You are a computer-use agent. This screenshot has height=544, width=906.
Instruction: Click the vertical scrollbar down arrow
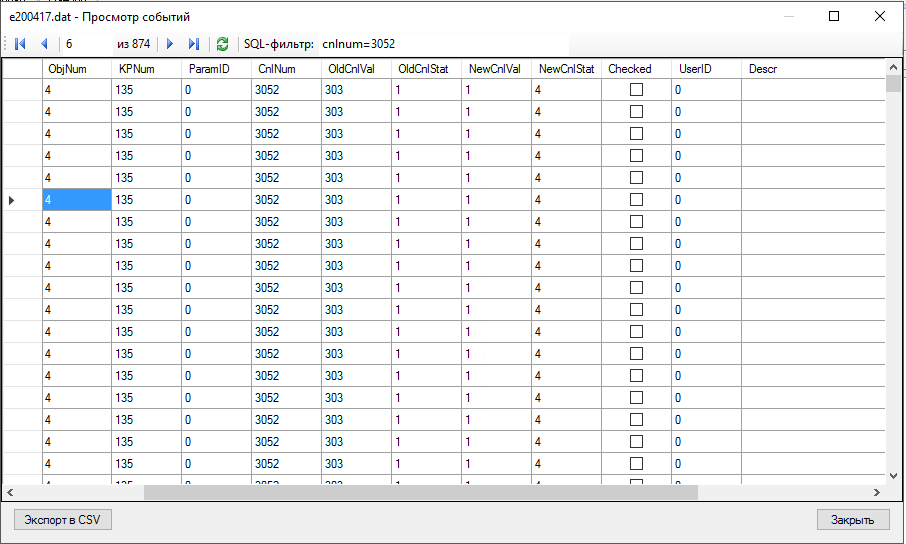(x=893, y=476)
